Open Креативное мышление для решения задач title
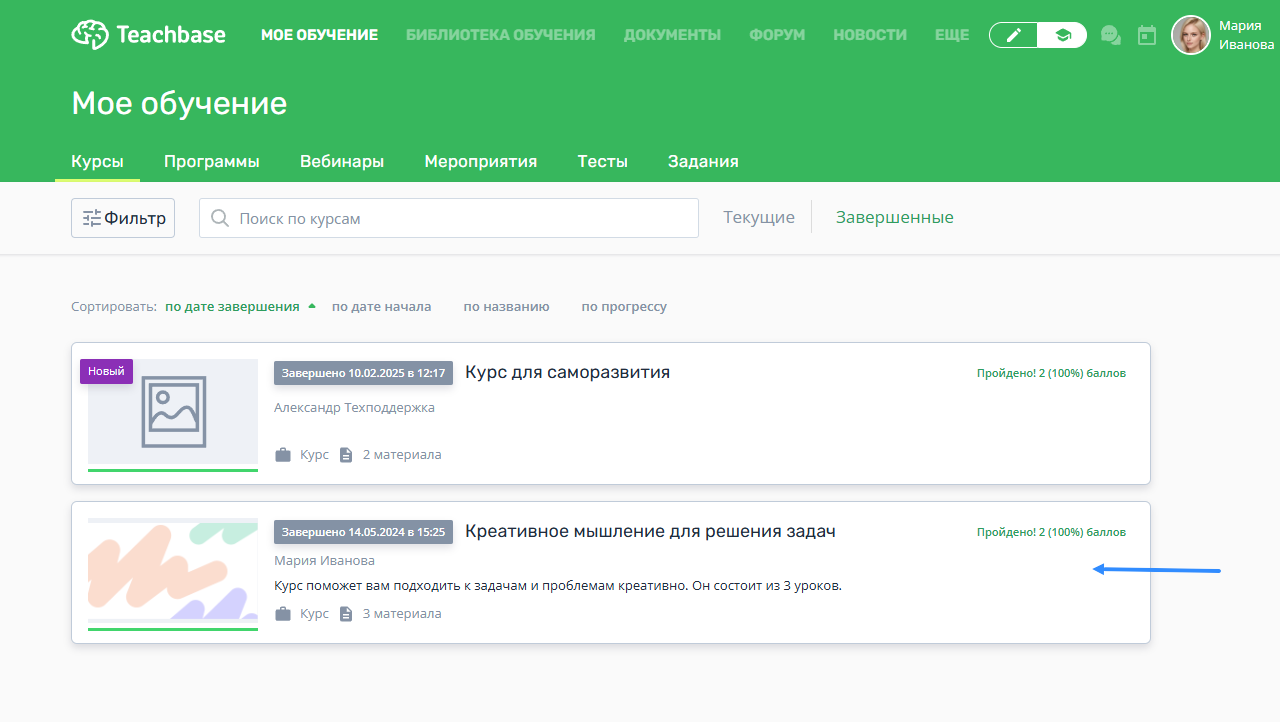1280x722 pixels. coord(651,531)
